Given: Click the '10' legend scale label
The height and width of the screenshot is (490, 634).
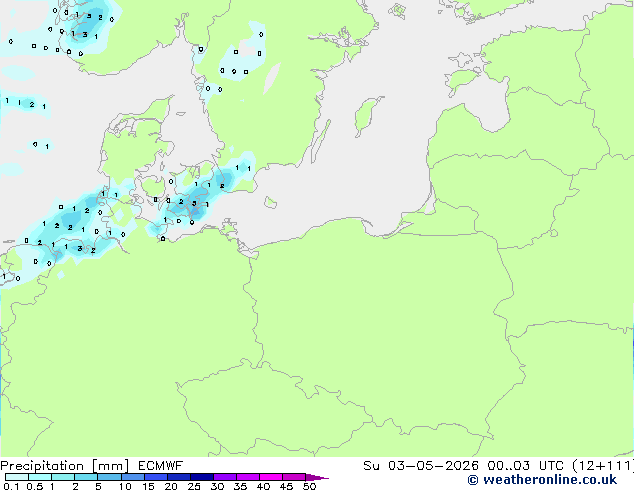Looking at the screenshot, I should pos(125,486).
